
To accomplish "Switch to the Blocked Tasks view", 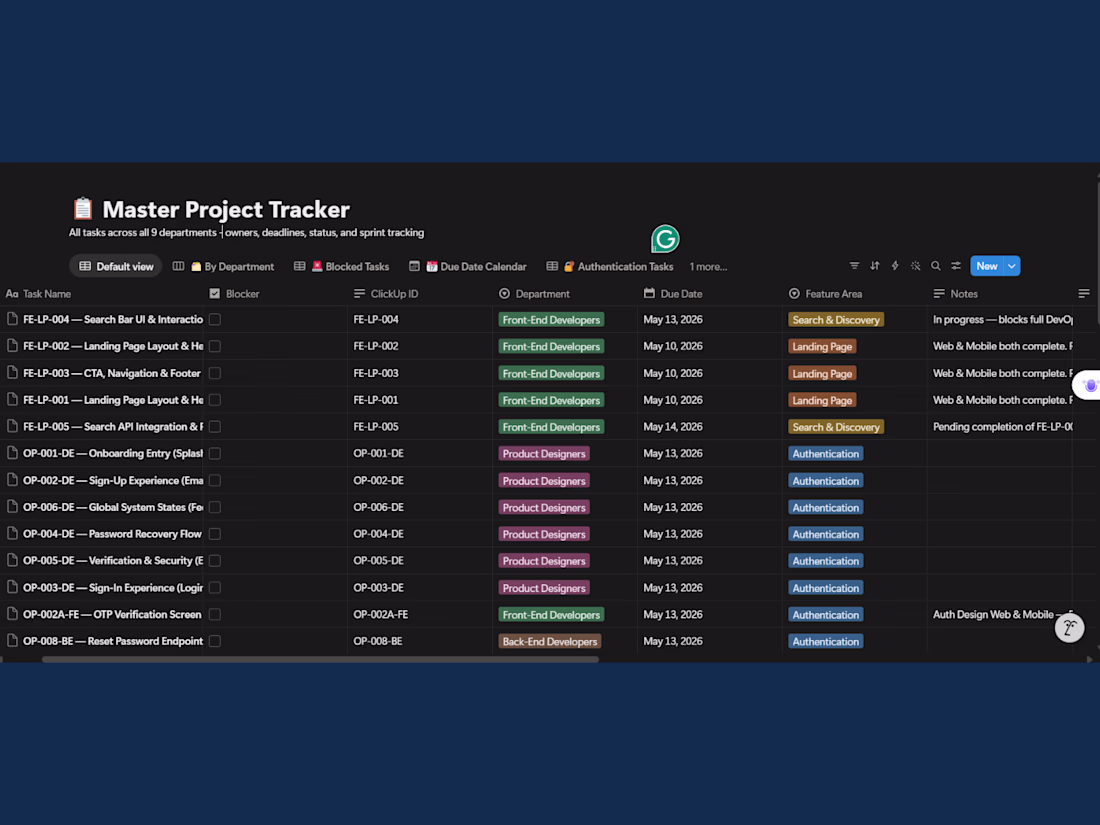I will point(342,267).
